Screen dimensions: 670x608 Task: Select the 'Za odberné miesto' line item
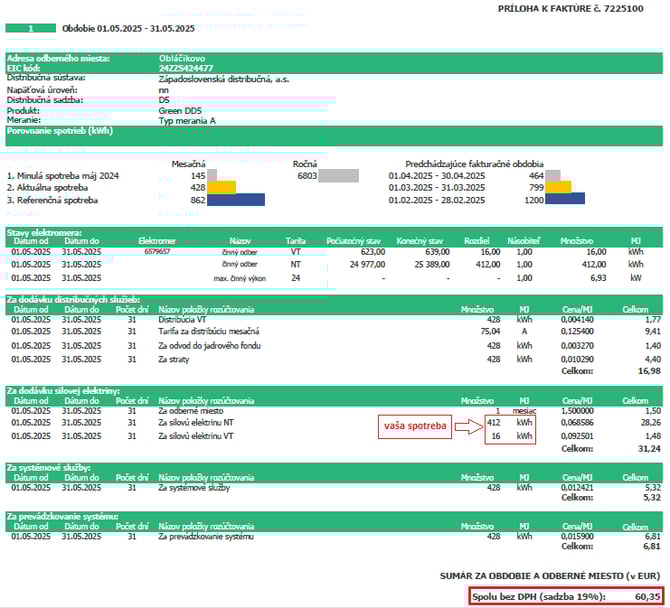(x=191, y=411)
